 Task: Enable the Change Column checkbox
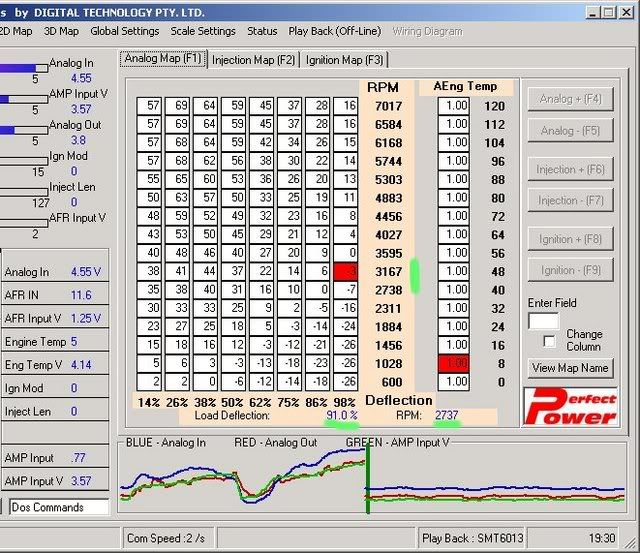tap(548, 340)
